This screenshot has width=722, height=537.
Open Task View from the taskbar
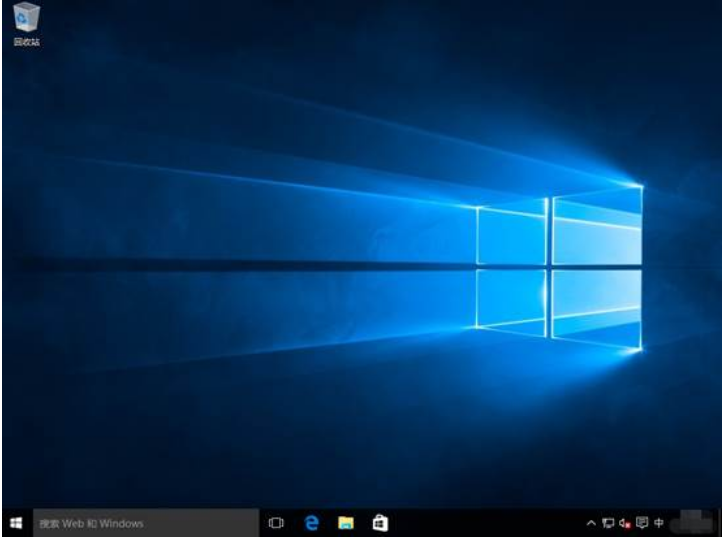[277, 523]
